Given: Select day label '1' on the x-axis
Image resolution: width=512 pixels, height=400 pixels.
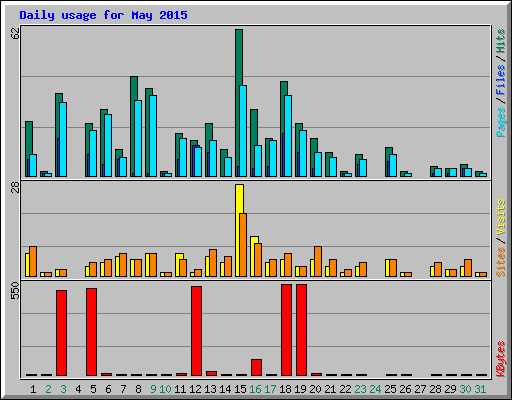Looking at the screenshot, I should (x=33, y=389).
